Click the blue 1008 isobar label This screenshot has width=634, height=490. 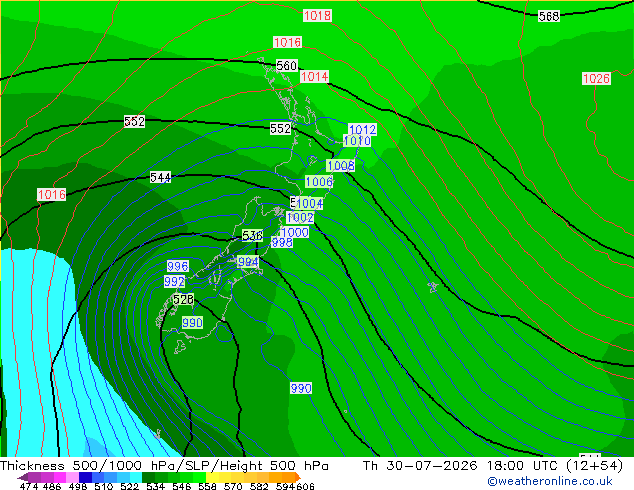pyautogui.click(x=340, y=166)
